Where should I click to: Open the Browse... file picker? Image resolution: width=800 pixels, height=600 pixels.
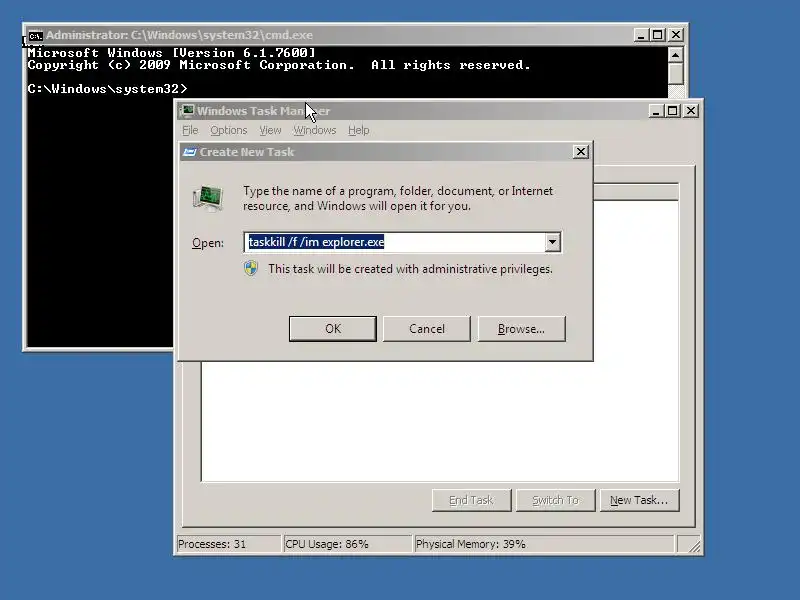coord(521,329)
